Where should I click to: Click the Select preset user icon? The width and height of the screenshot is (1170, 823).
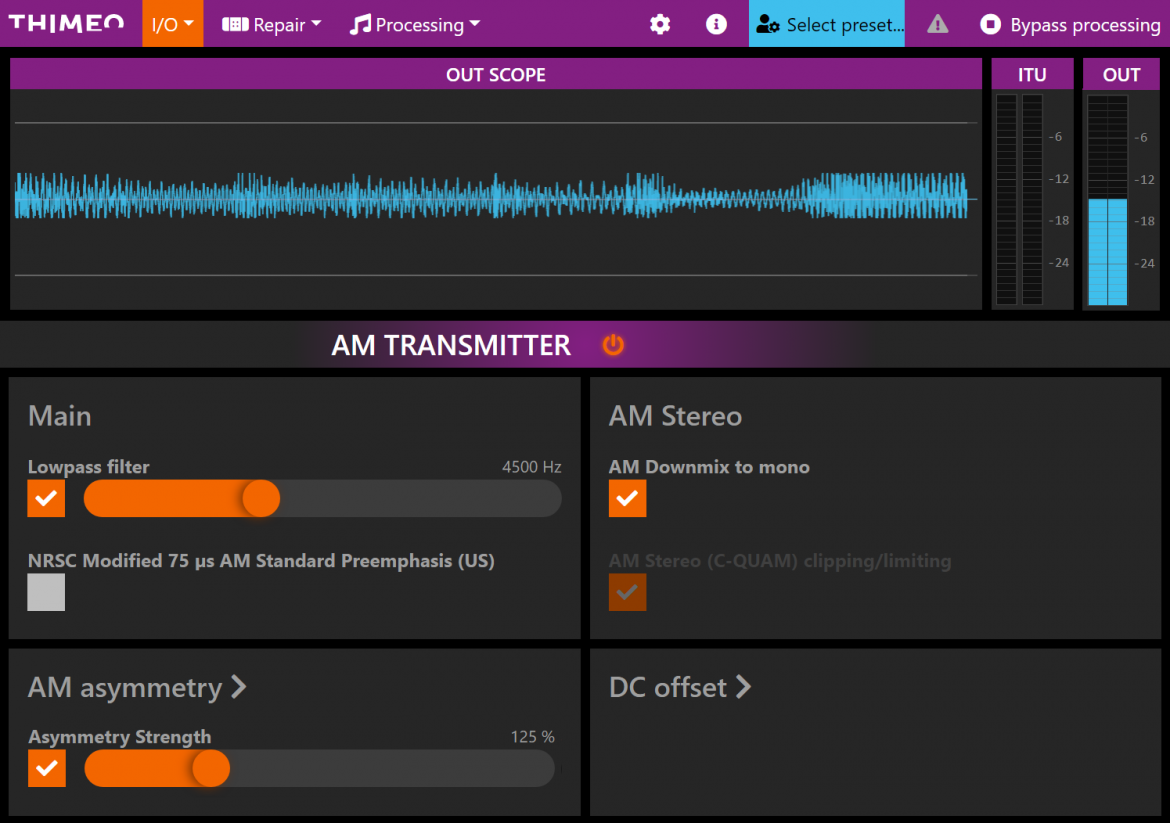[x=768, y=24]
